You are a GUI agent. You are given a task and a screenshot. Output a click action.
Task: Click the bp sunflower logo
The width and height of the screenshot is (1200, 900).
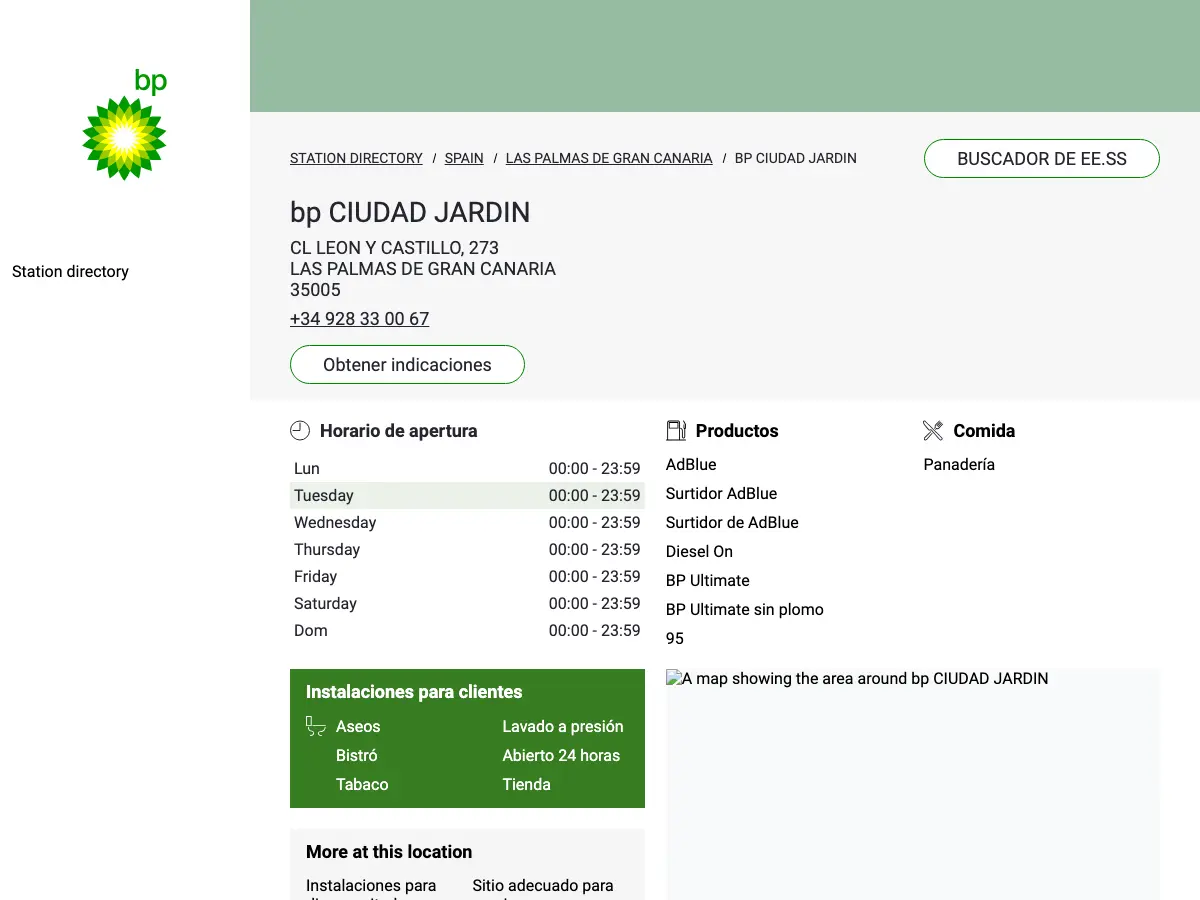[x=124, y=125]
